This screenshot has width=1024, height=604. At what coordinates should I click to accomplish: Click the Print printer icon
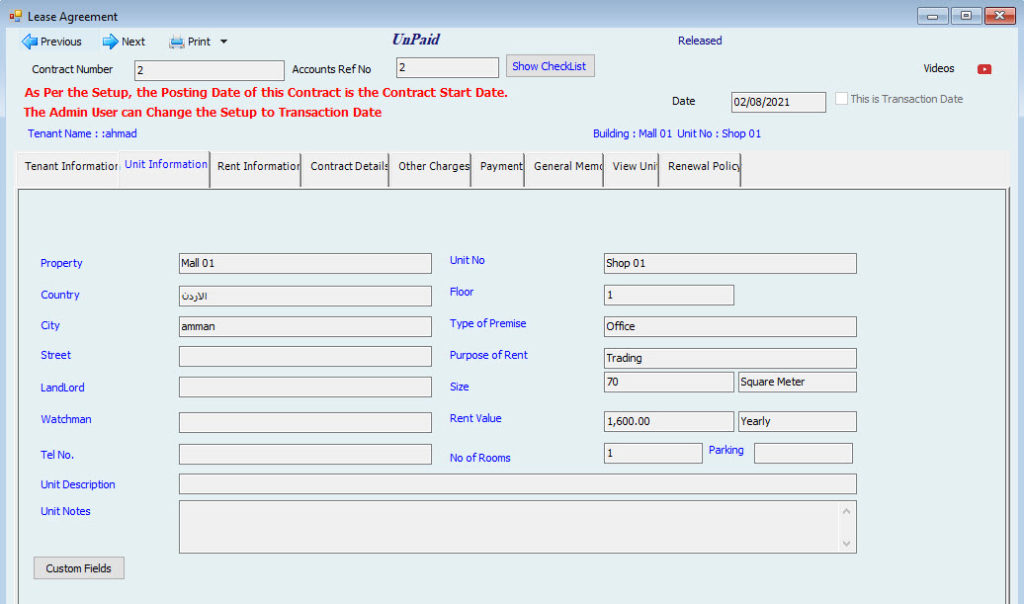point(177,42)
